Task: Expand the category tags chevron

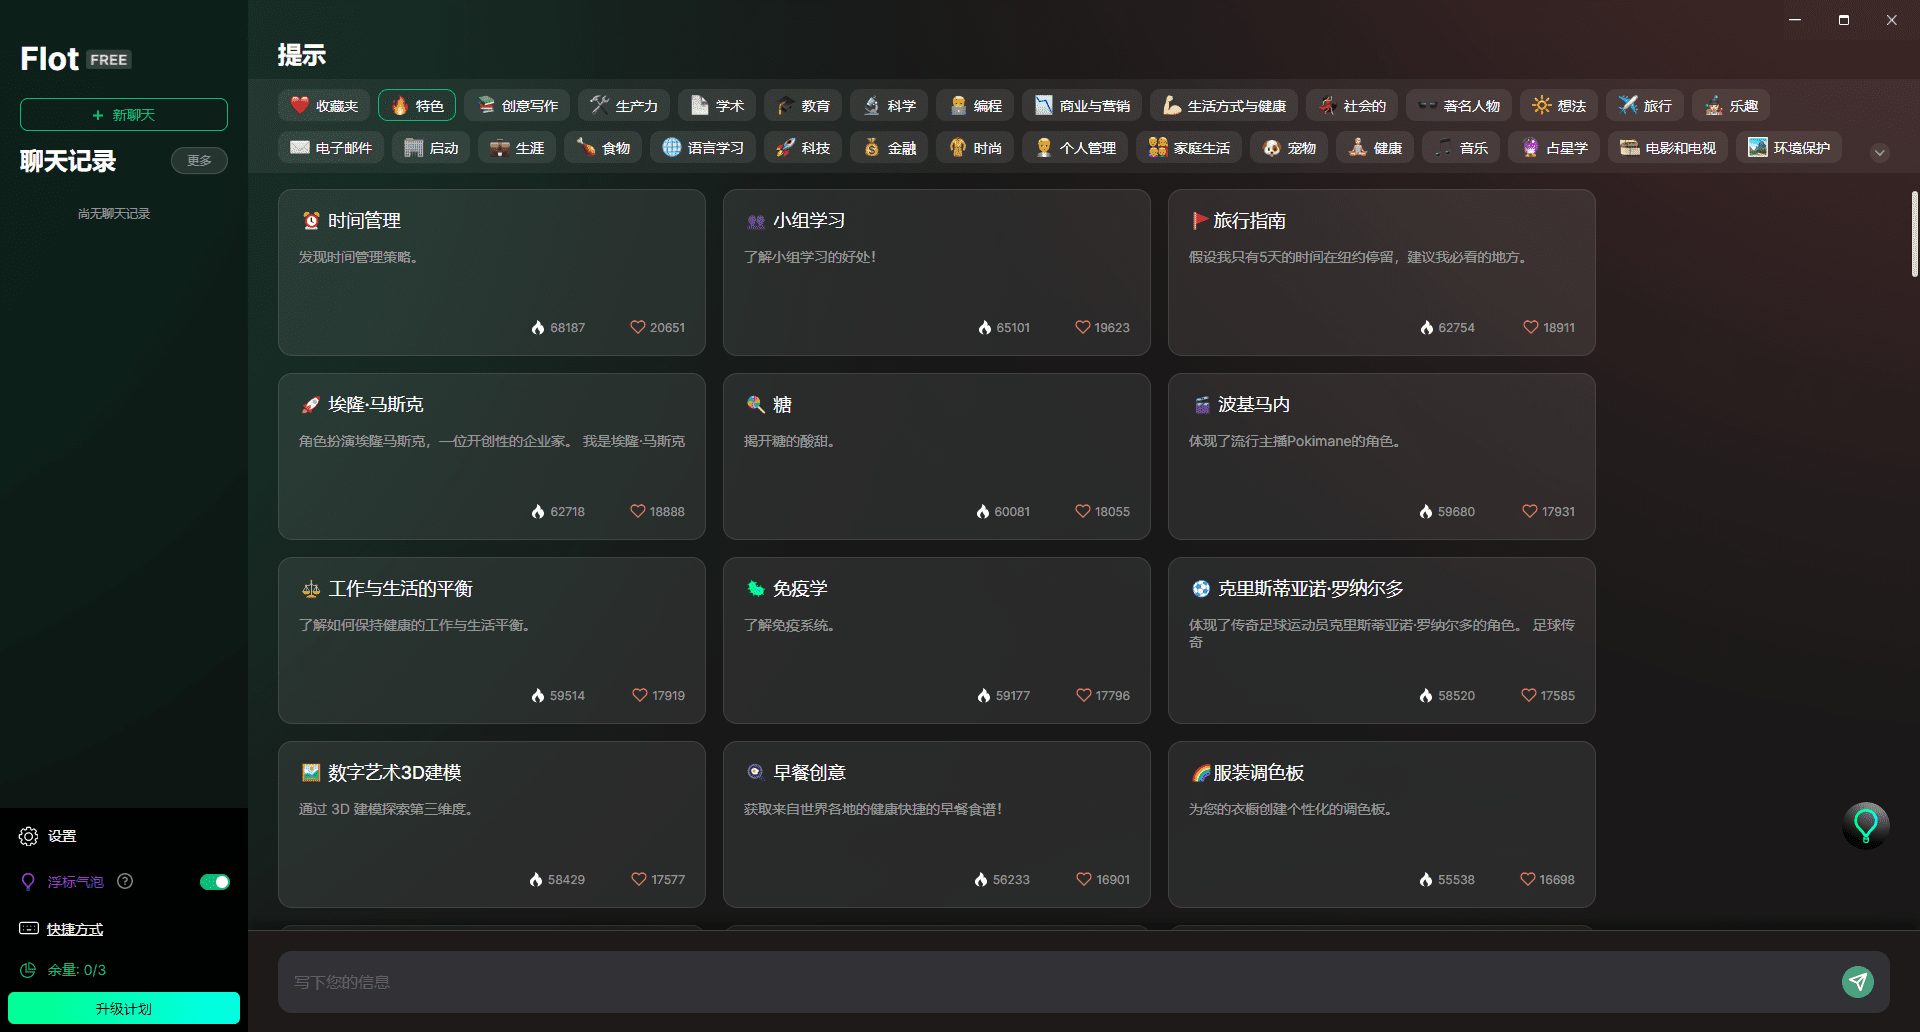Action: (x=1879, y=153)
